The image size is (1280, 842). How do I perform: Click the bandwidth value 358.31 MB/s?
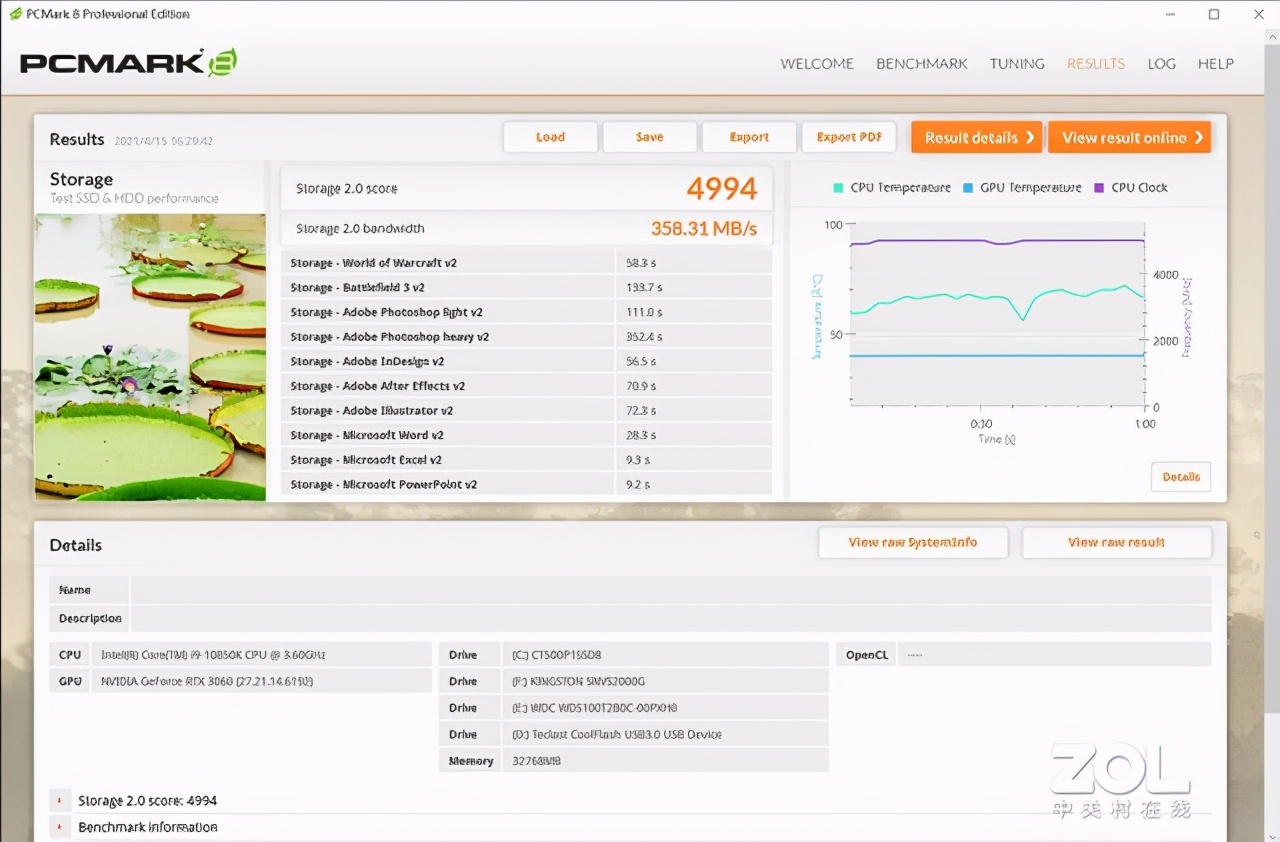pyautogui.click(x=704, y=229)
